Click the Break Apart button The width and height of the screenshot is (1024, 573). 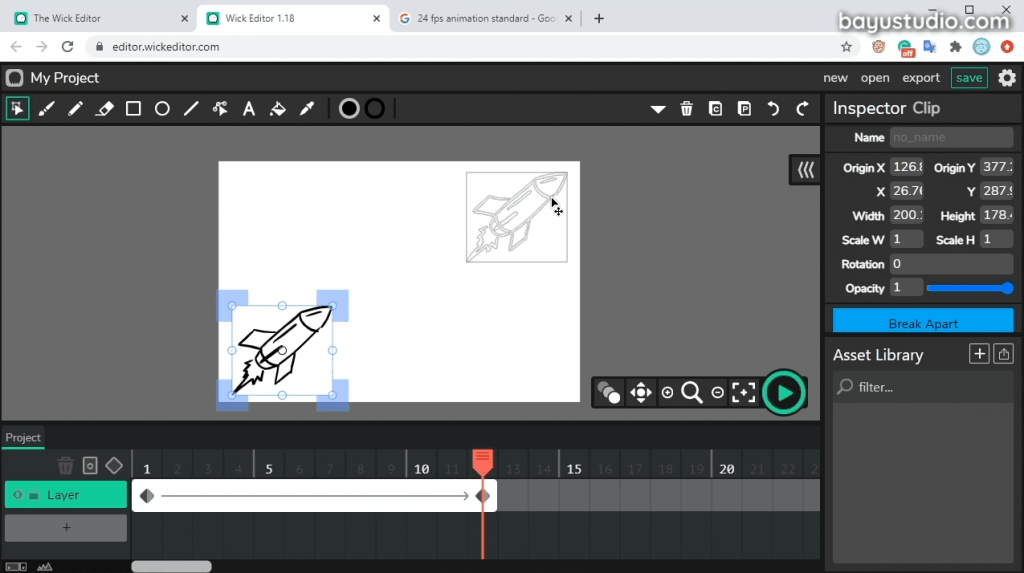[x=923, y=323]
